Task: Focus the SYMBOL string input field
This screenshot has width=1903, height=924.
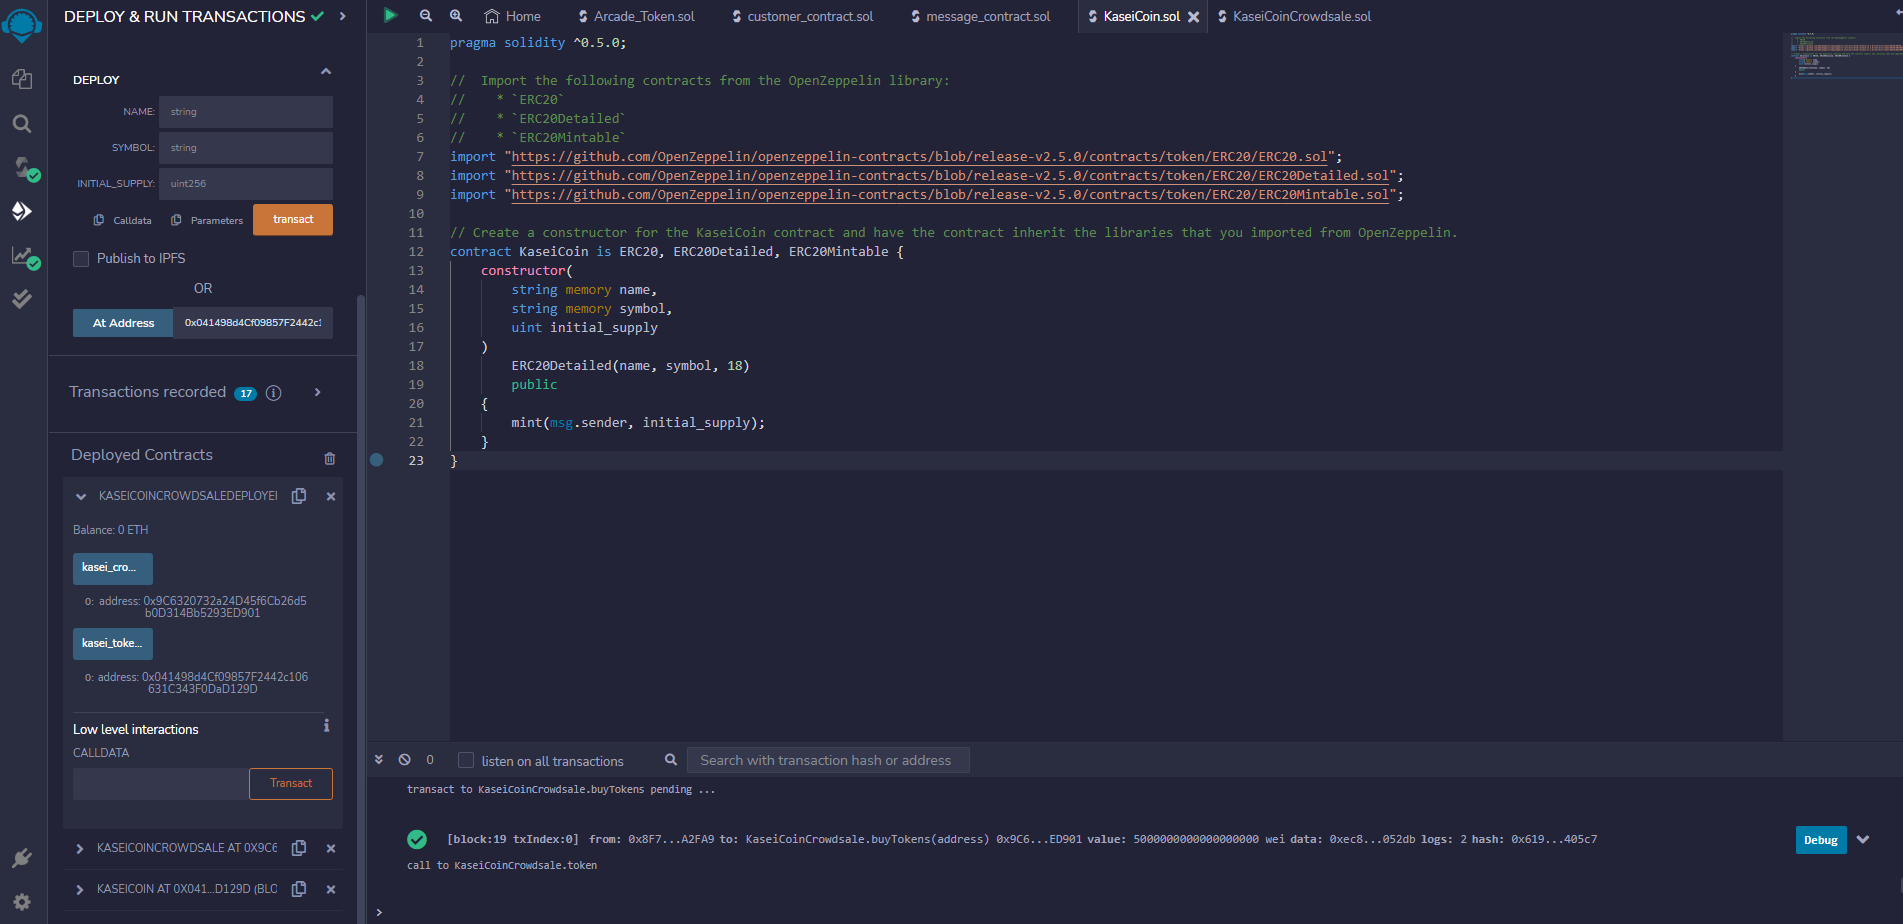Action: coord(246,148)
